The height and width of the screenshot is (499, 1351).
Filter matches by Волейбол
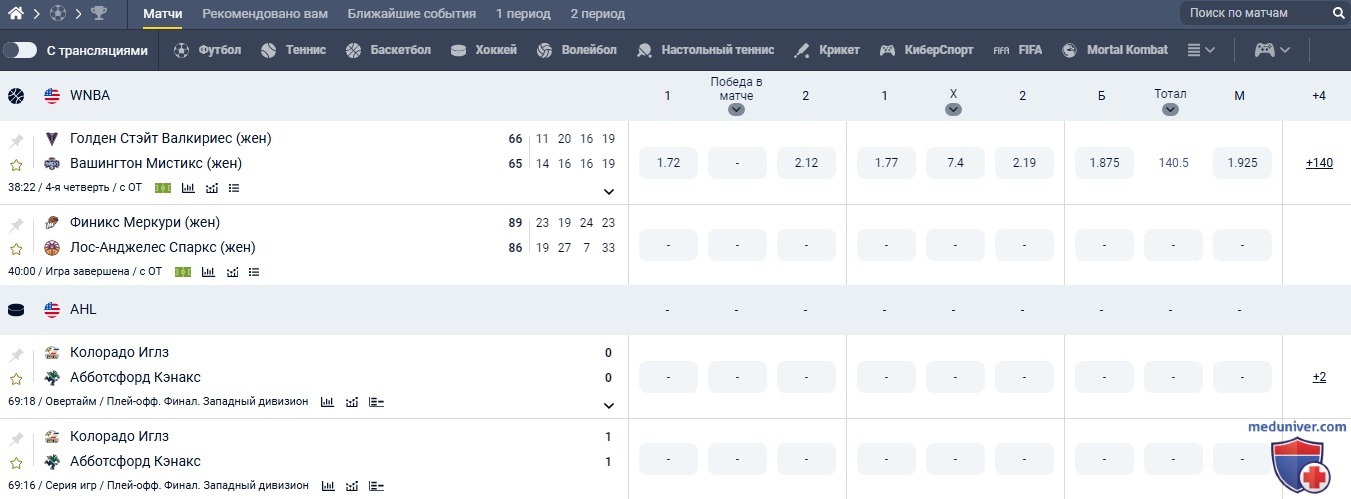[x=577, y=50]
